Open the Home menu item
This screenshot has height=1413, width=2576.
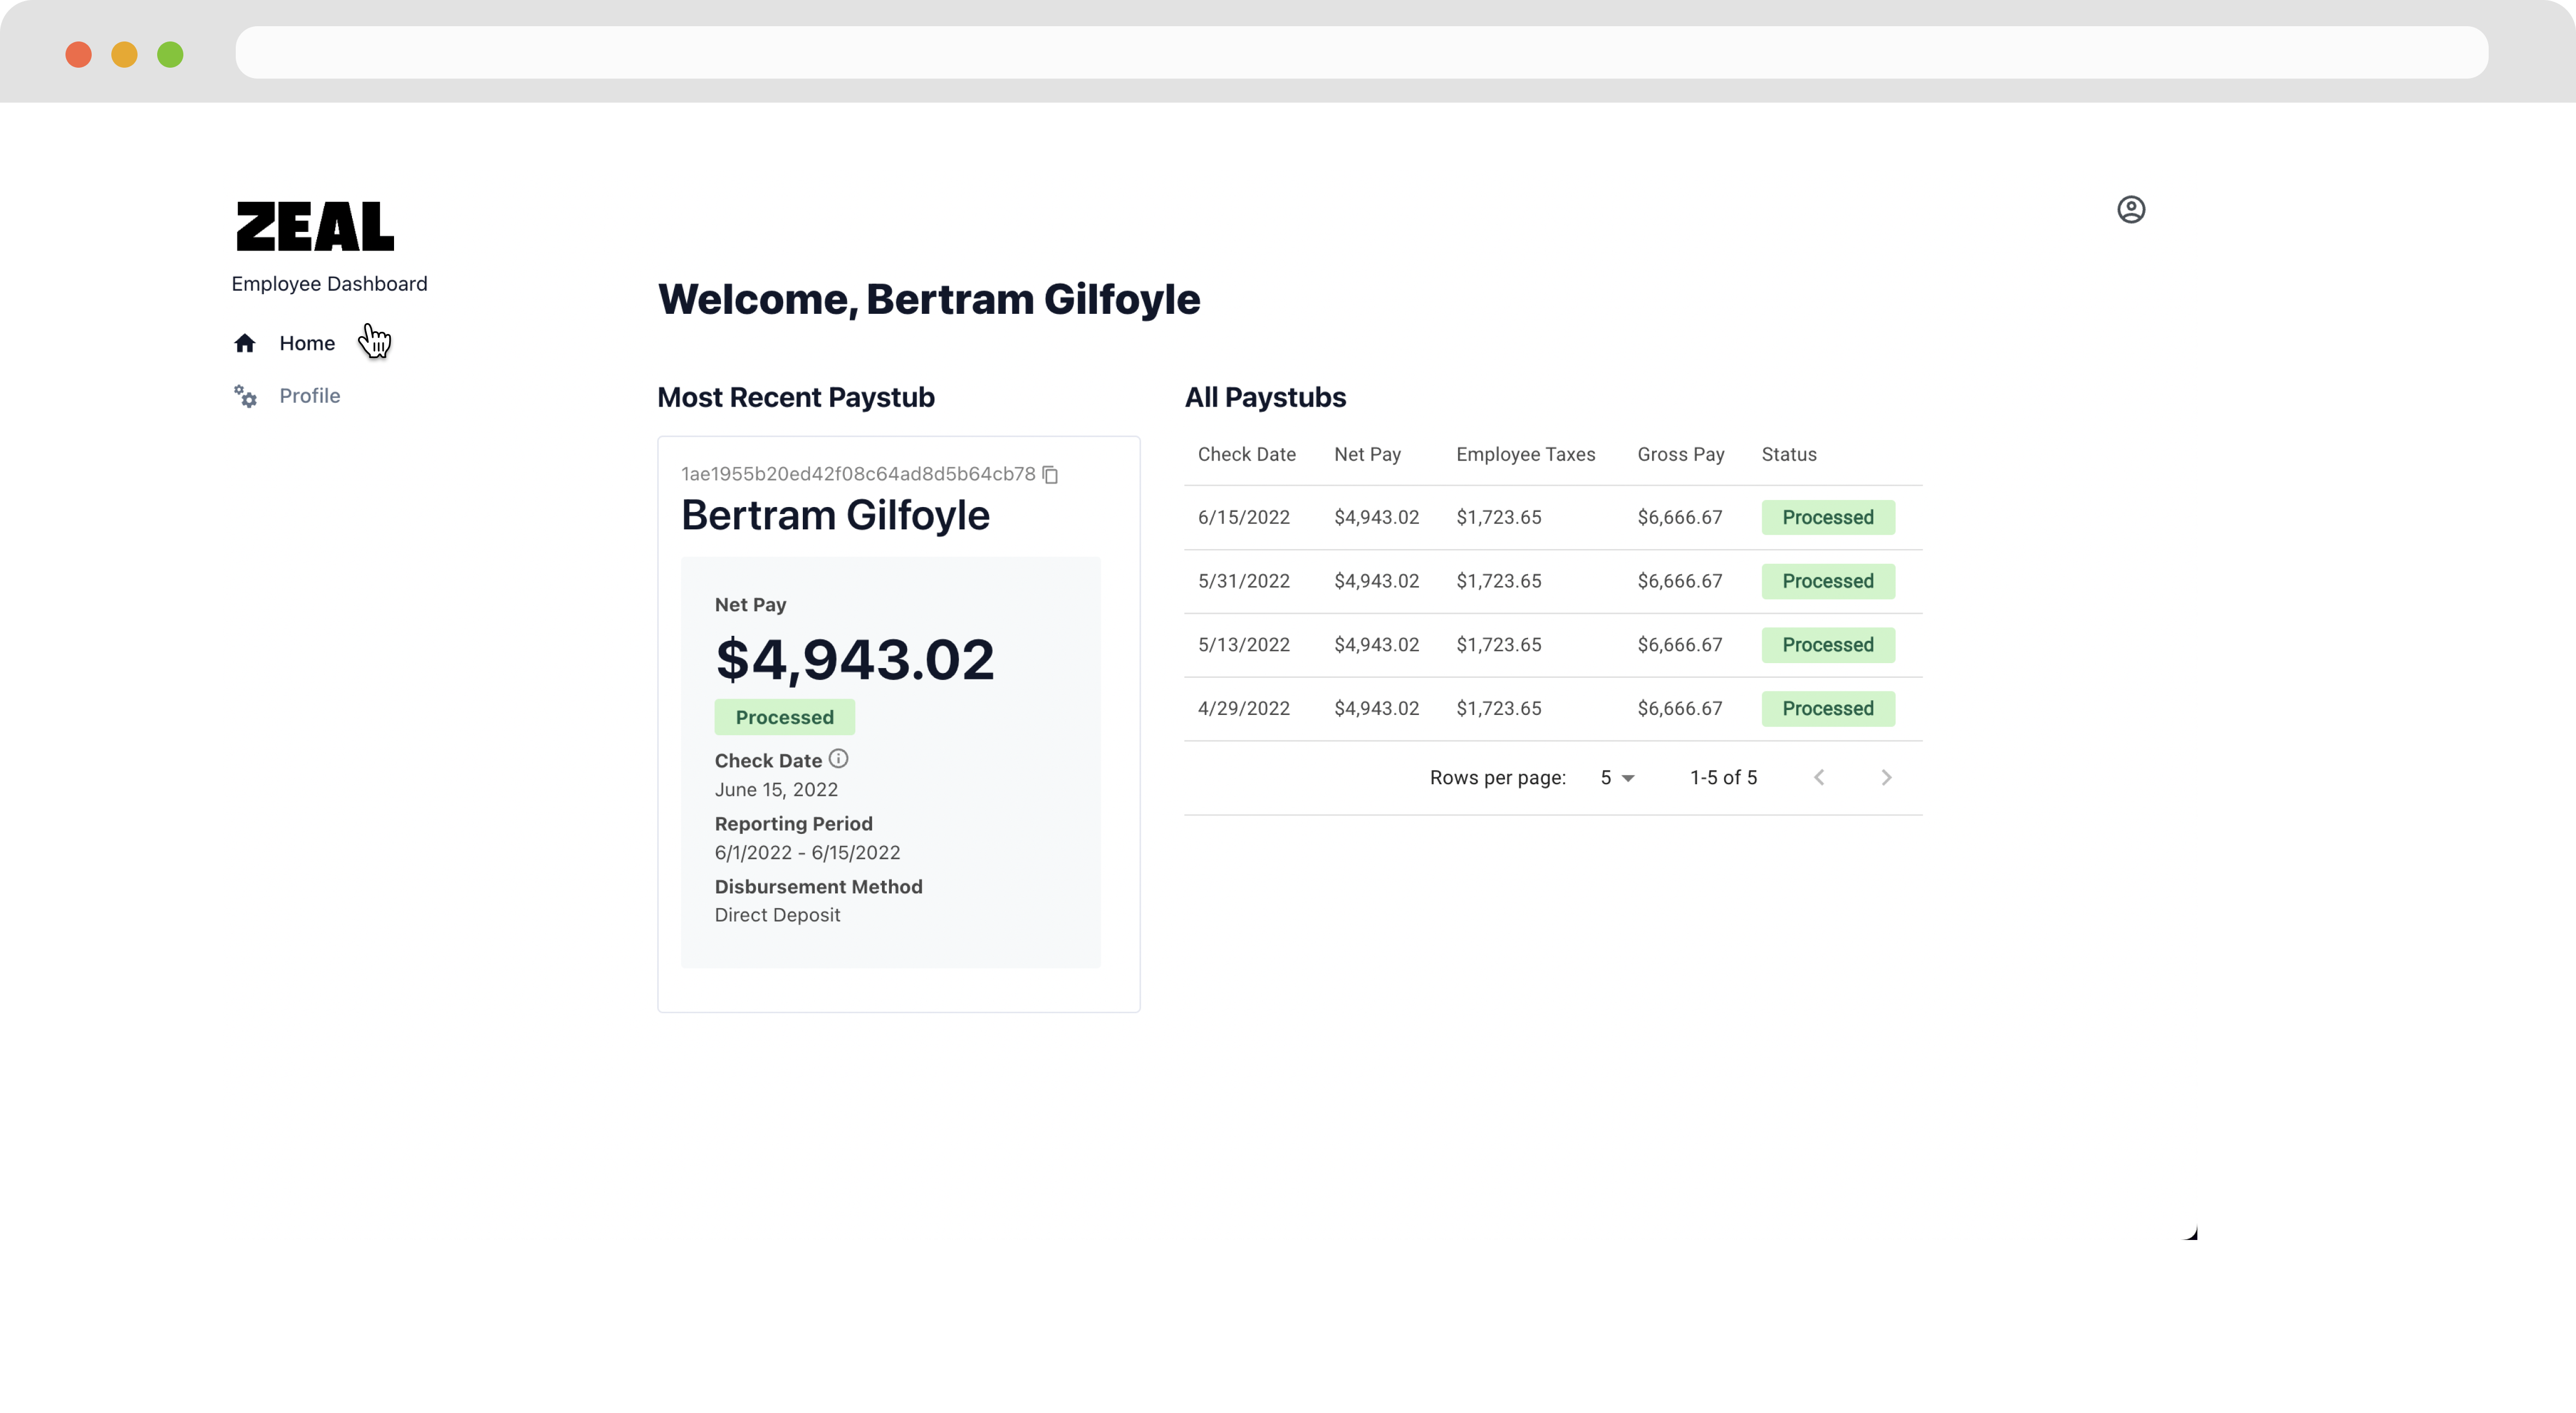click(x=307, y=343)
